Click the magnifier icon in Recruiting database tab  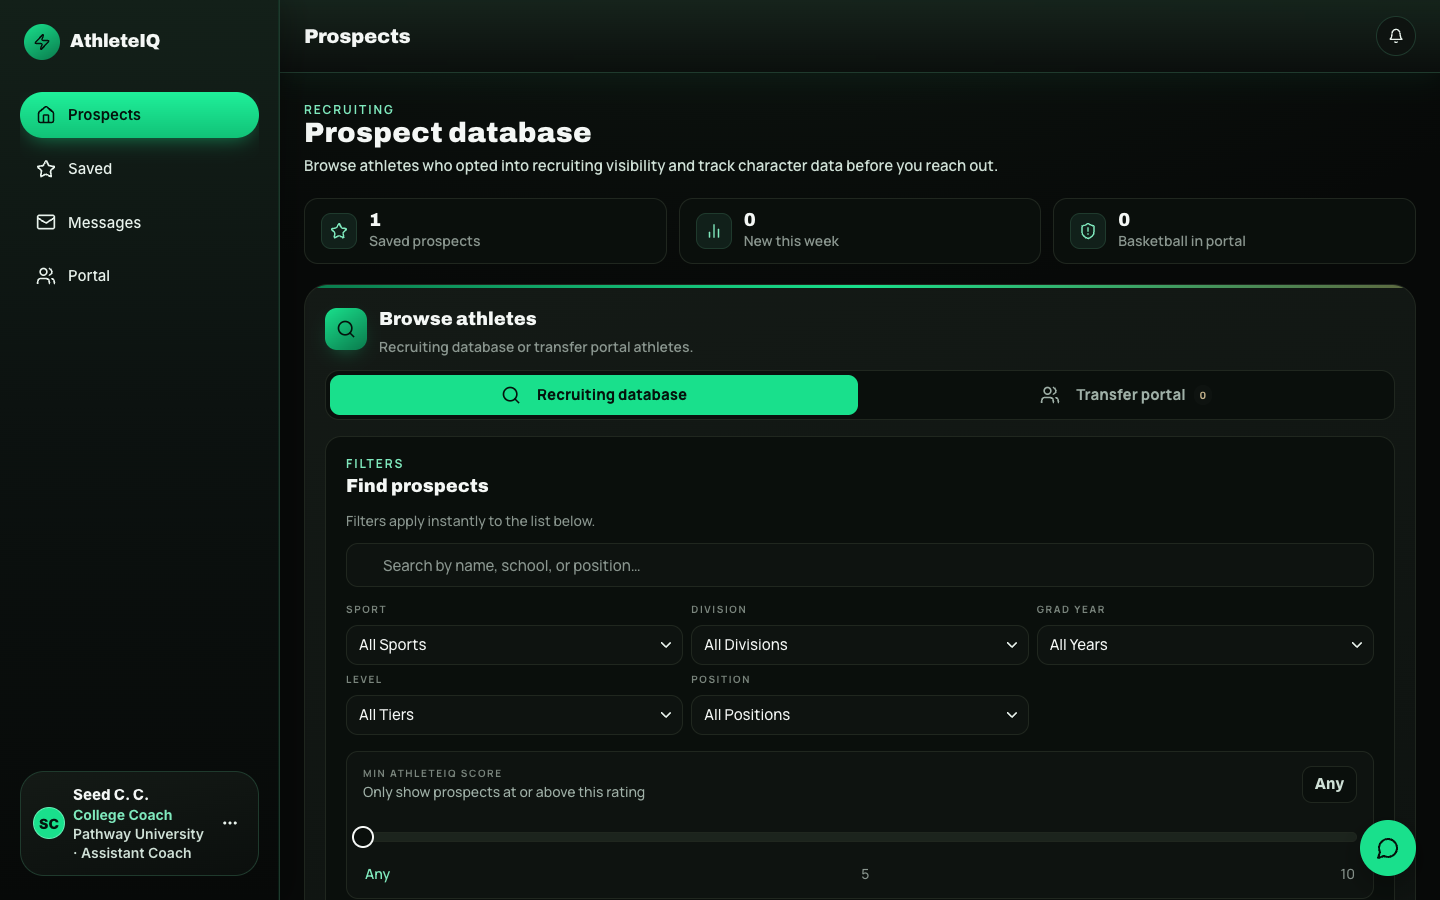(x=511, y=395)
